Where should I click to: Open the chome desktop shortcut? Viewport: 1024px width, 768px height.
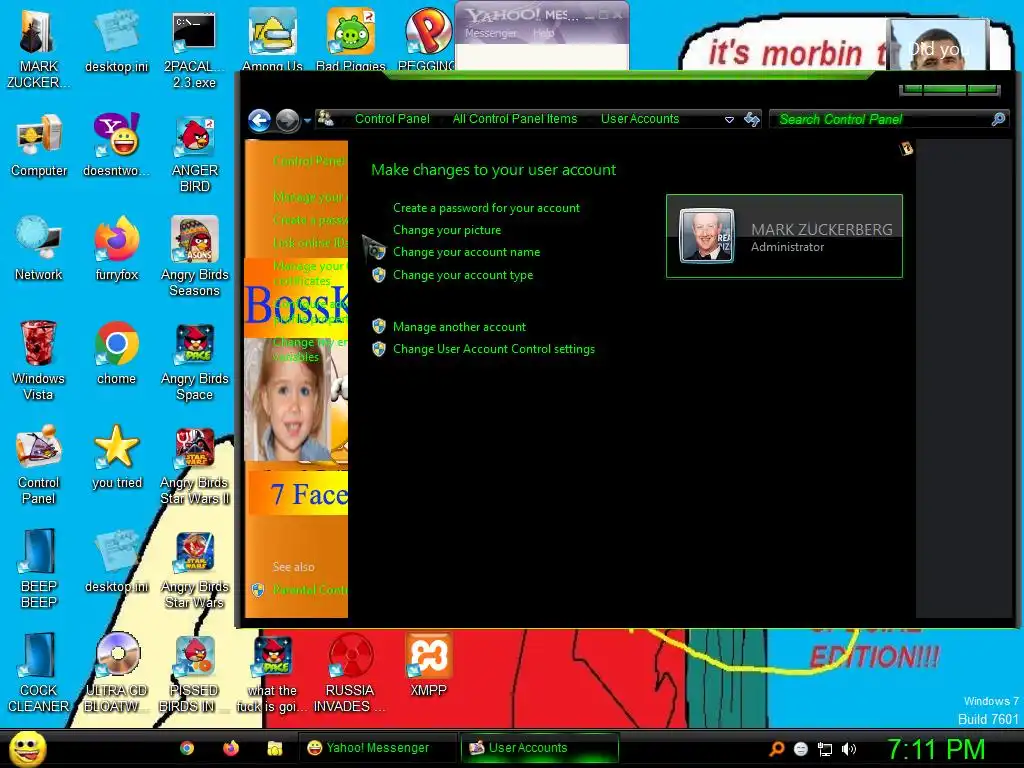point(116,353)
